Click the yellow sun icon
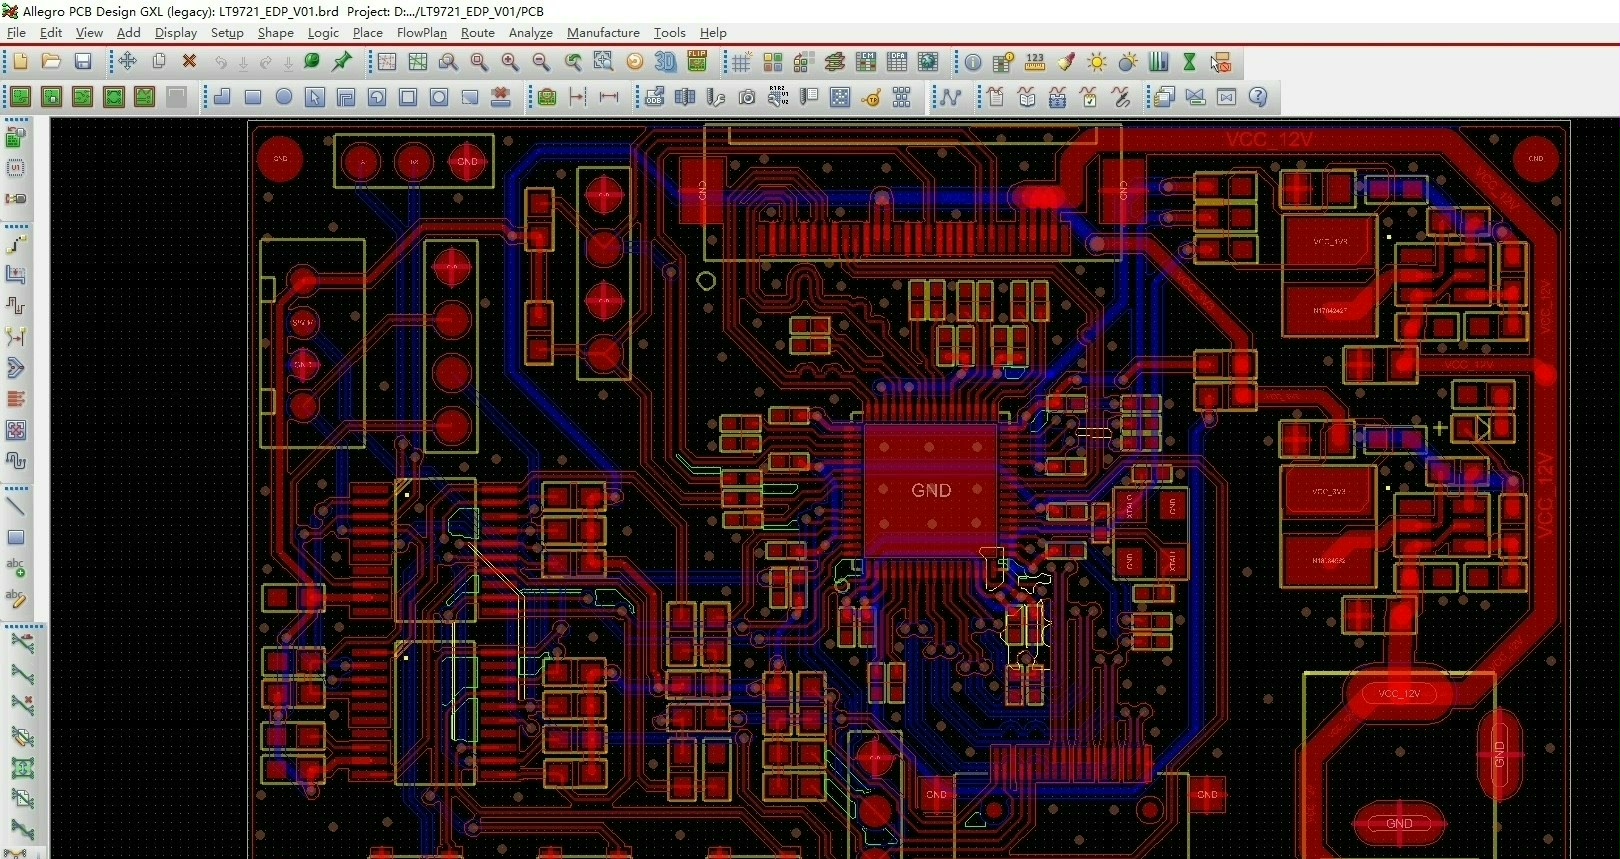 [1097, 62]
